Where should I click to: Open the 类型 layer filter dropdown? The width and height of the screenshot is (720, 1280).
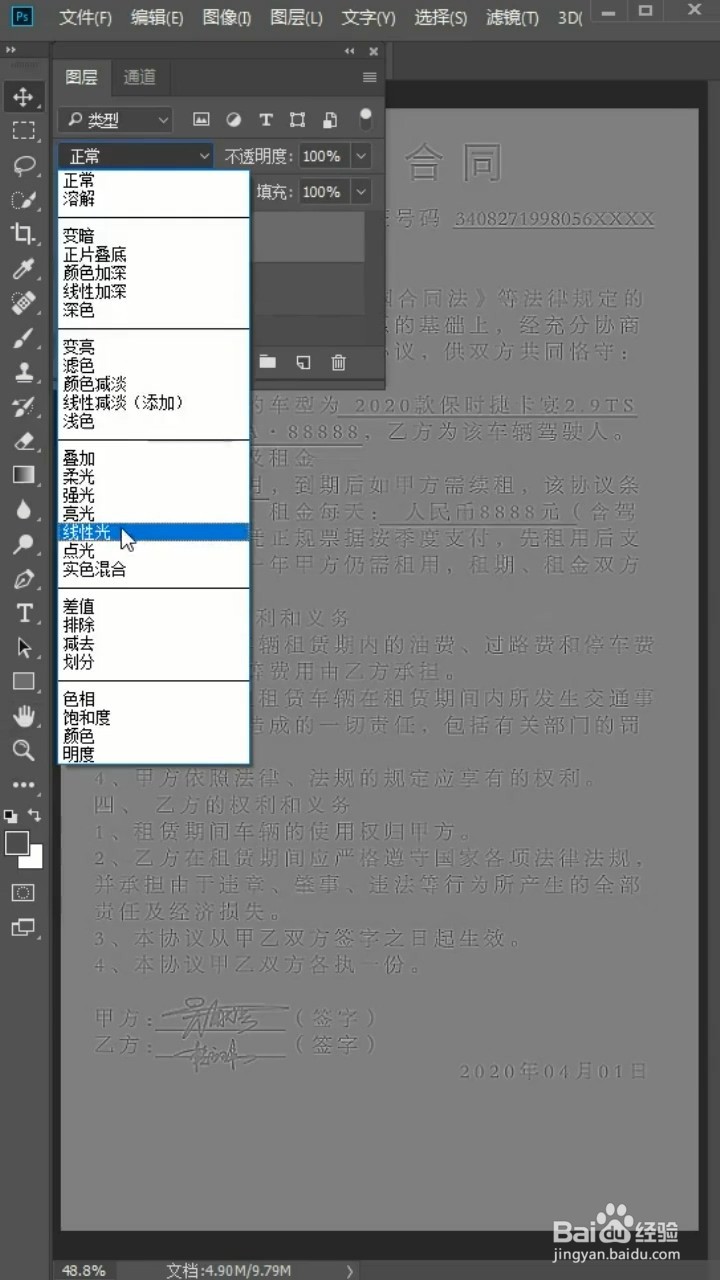click(x=116, y=120)
